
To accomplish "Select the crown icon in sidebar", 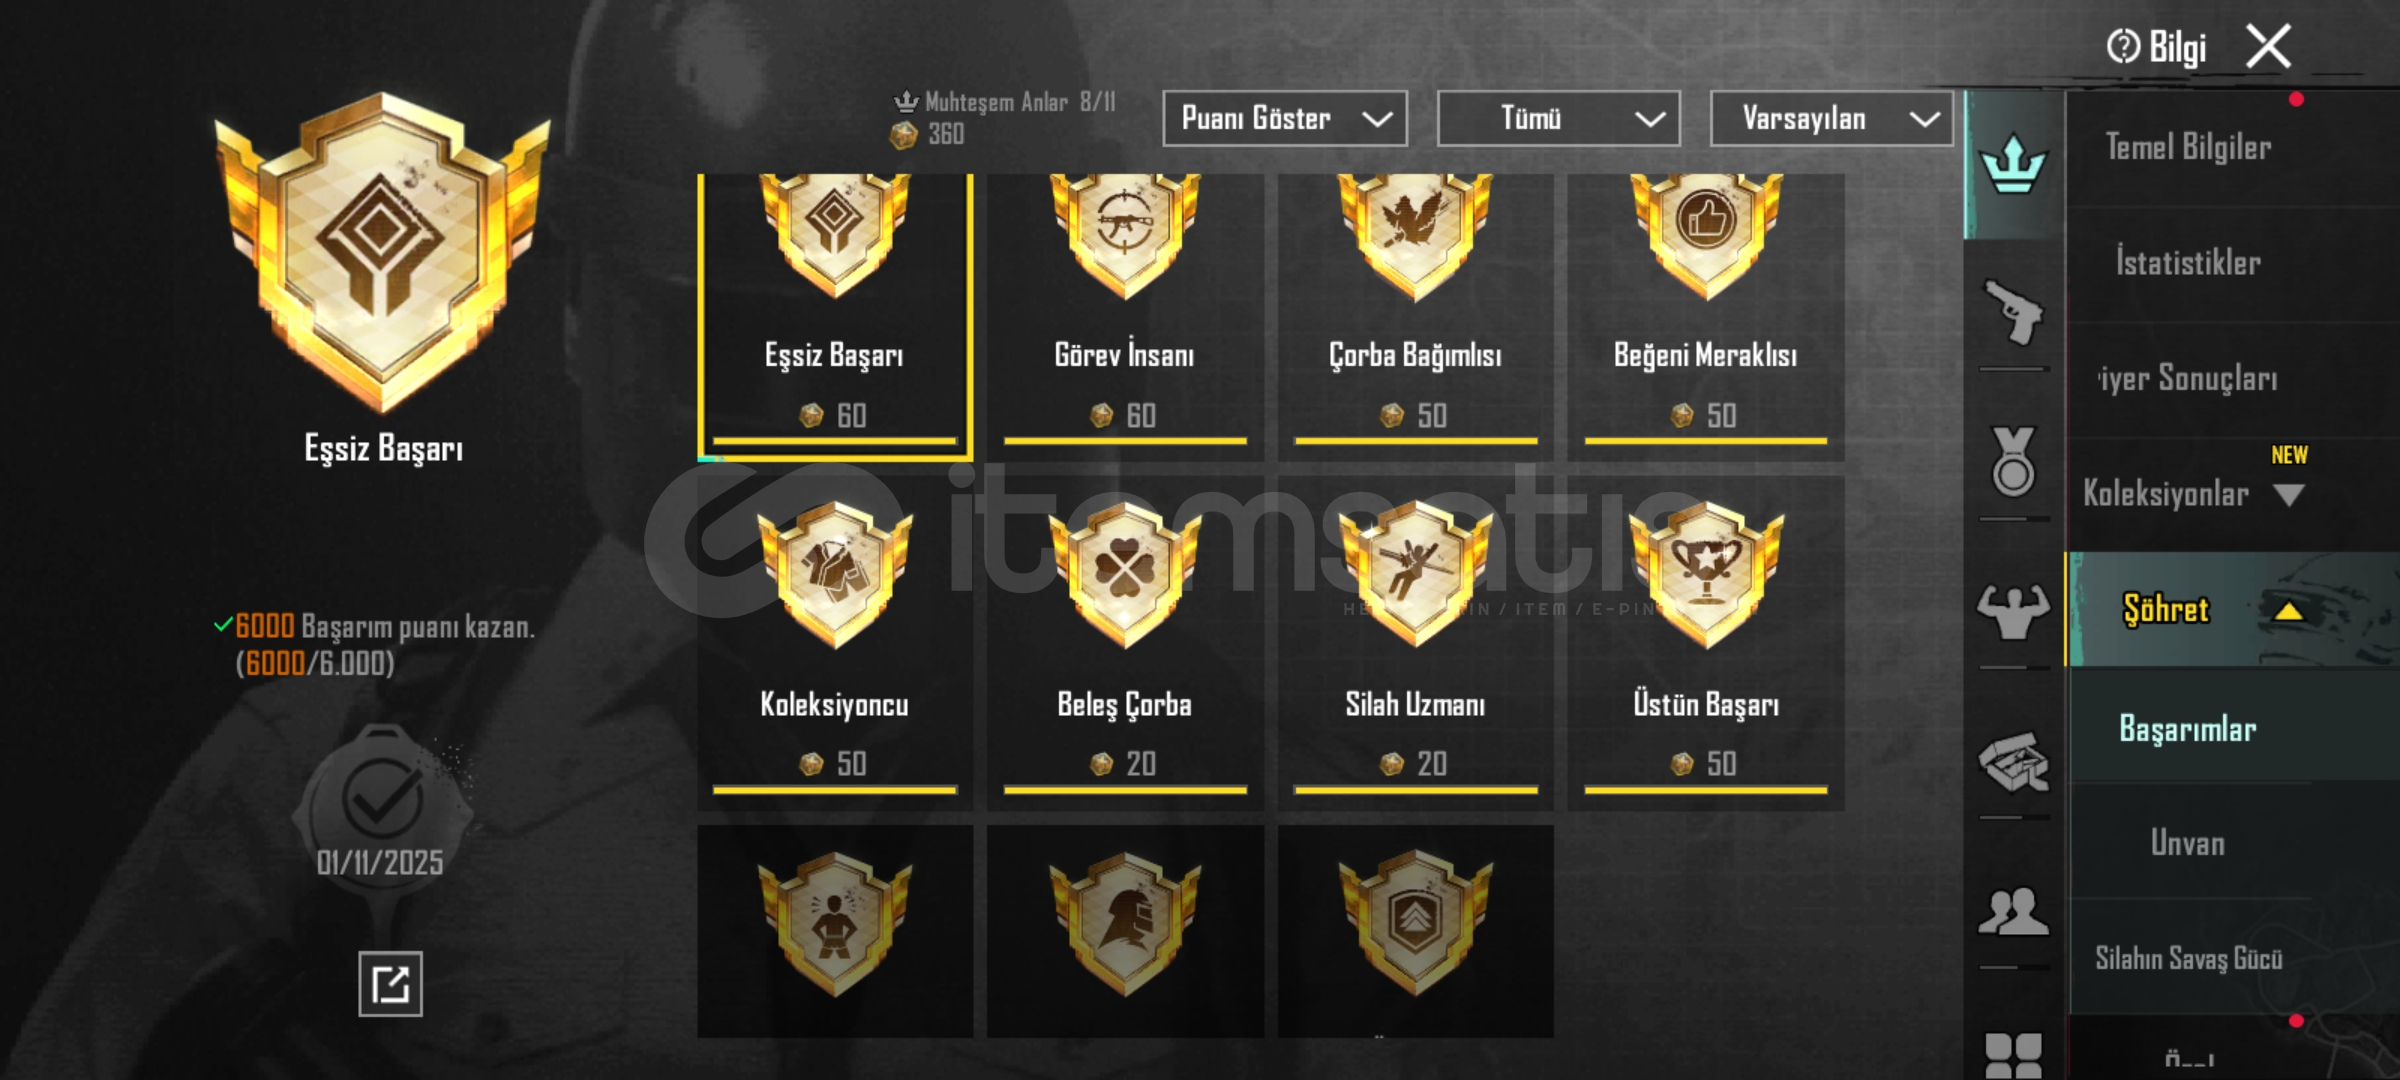I will point(2012,165).
